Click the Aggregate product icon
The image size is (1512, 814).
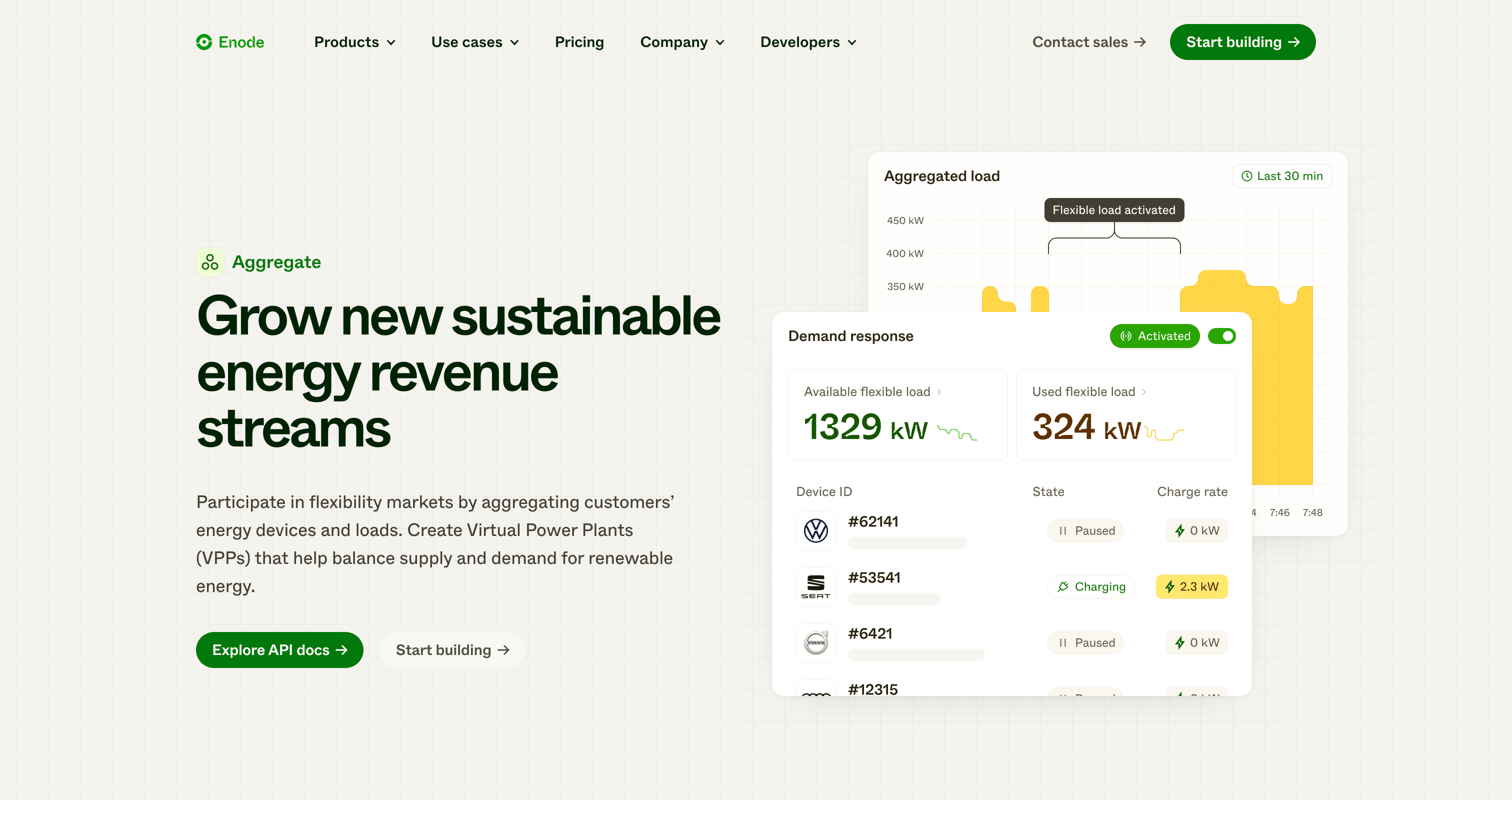tap(210, 262)
